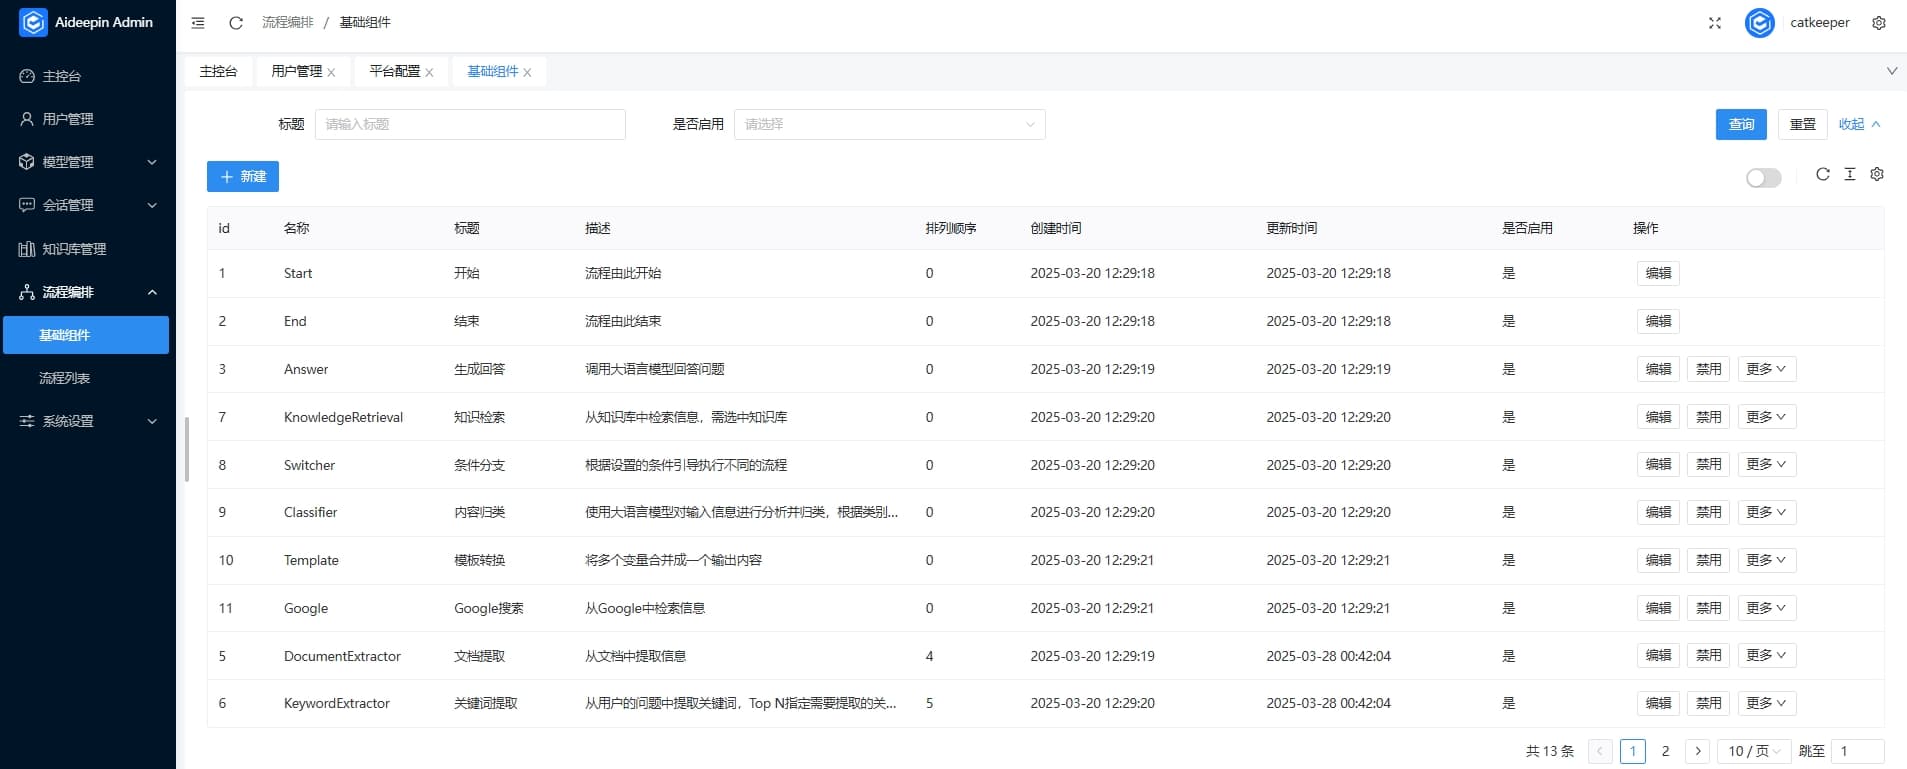
Task: Go to page 2
Action: (1665, 751)
